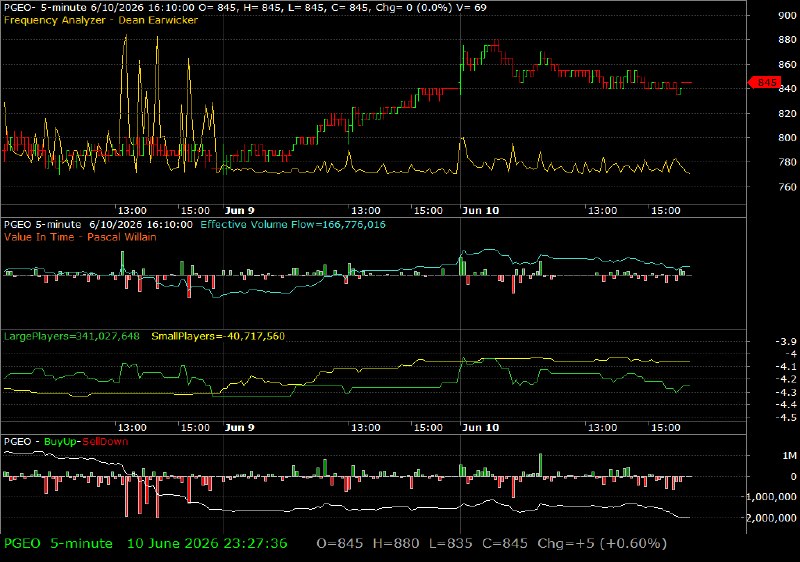
Task: Click the red 'SellDown' legend text
Action: click(105, 442)
